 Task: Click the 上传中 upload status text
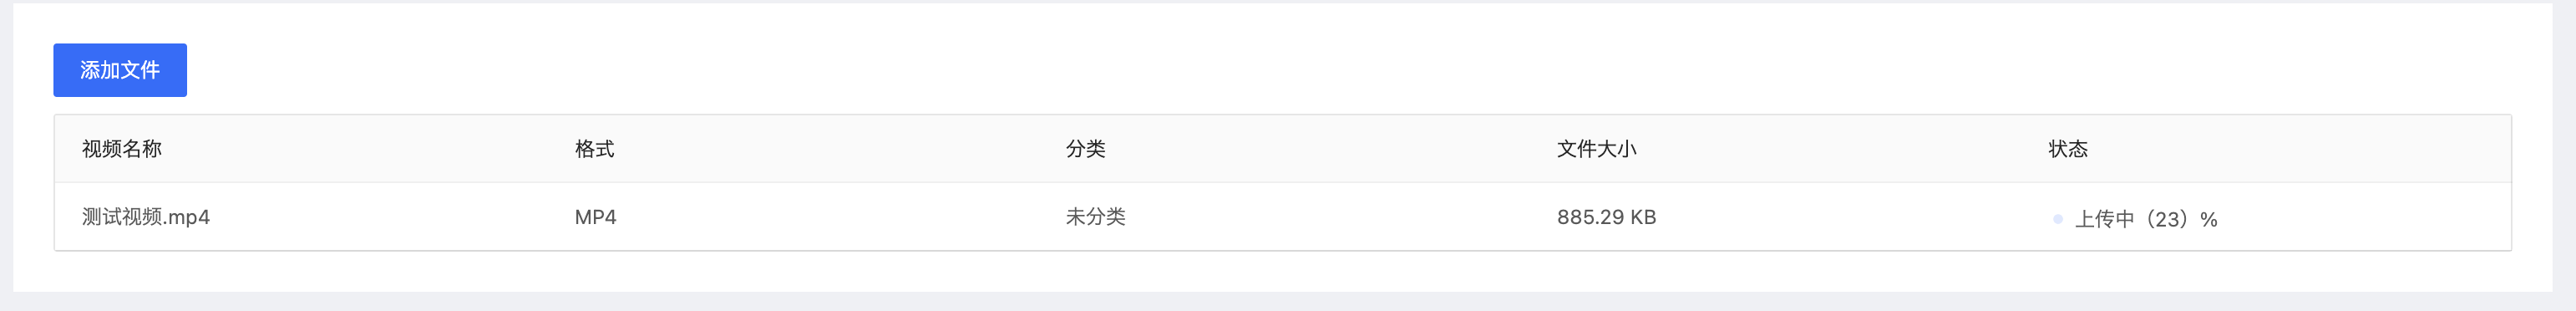click(2104, 219)
